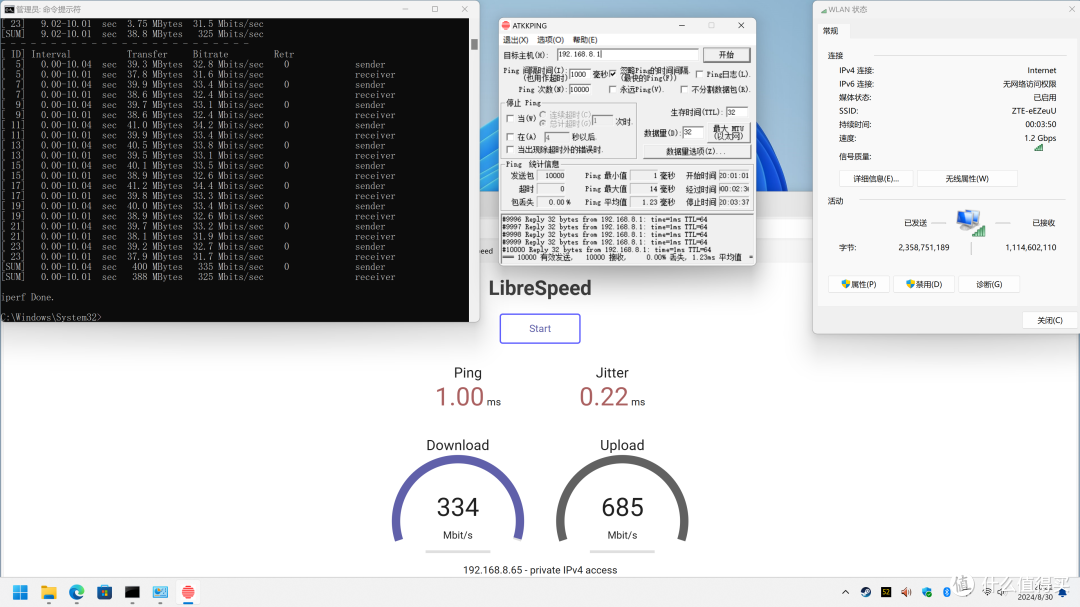Click the 属性(P) button
The image size is (1080, 607).
859,284
